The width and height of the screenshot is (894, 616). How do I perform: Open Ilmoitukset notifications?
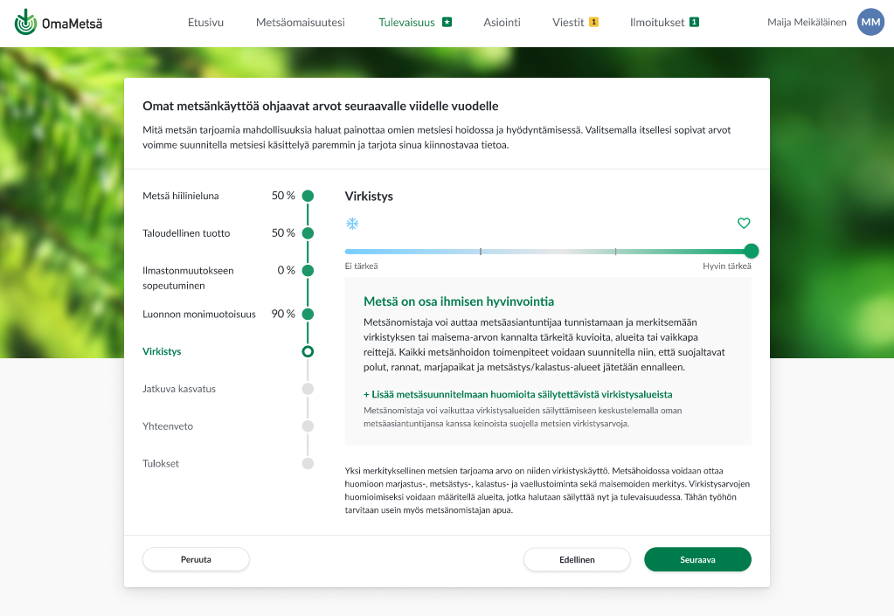click(x=657, y=22)
